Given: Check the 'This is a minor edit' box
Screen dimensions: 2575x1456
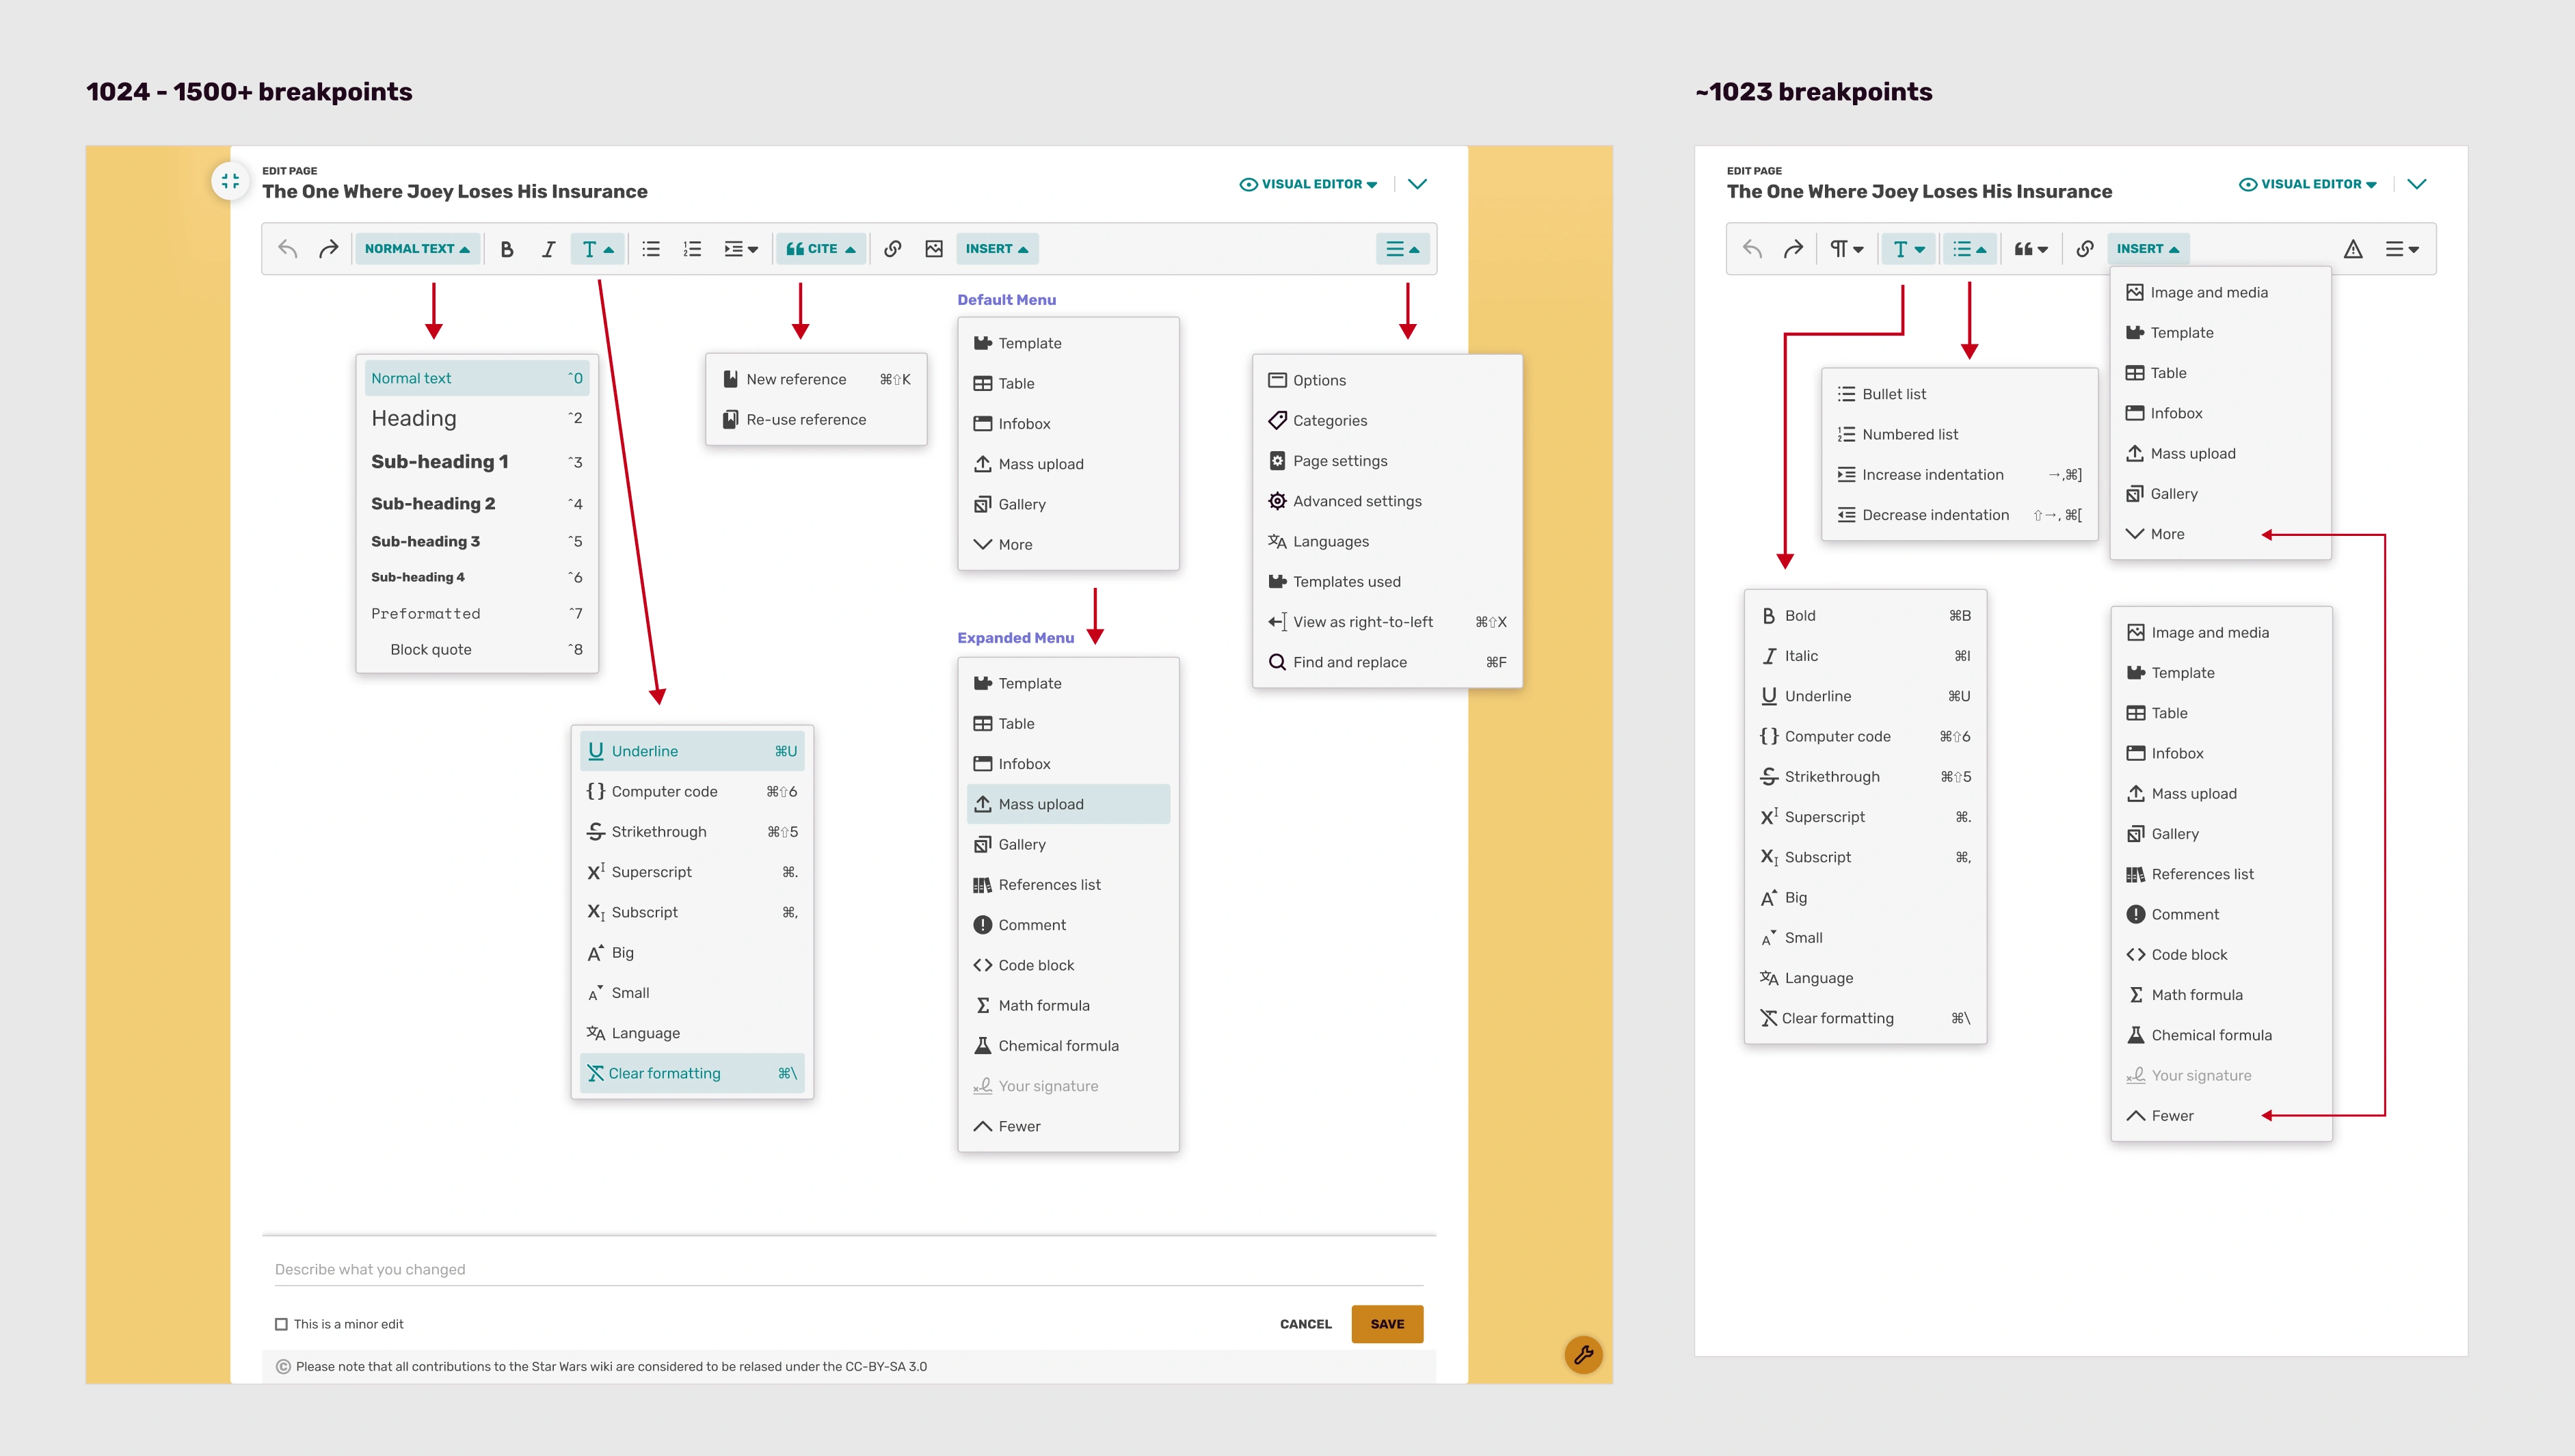Looking at the screenshot, I should [282, 1324].
